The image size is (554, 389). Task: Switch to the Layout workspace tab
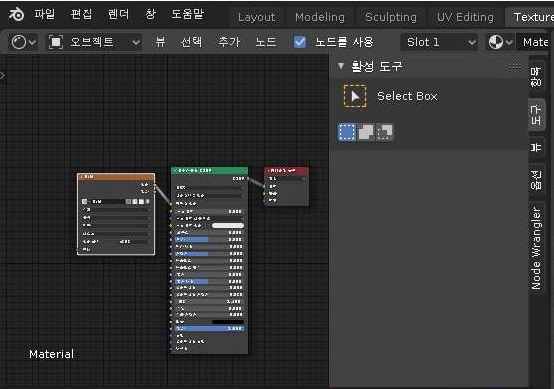(257, 17)
